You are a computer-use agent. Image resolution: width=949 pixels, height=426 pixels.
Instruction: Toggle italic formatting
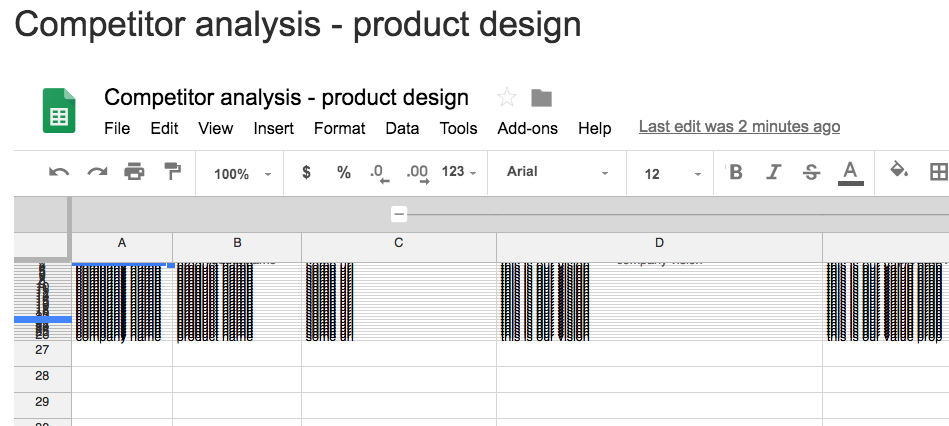(773, 172)
